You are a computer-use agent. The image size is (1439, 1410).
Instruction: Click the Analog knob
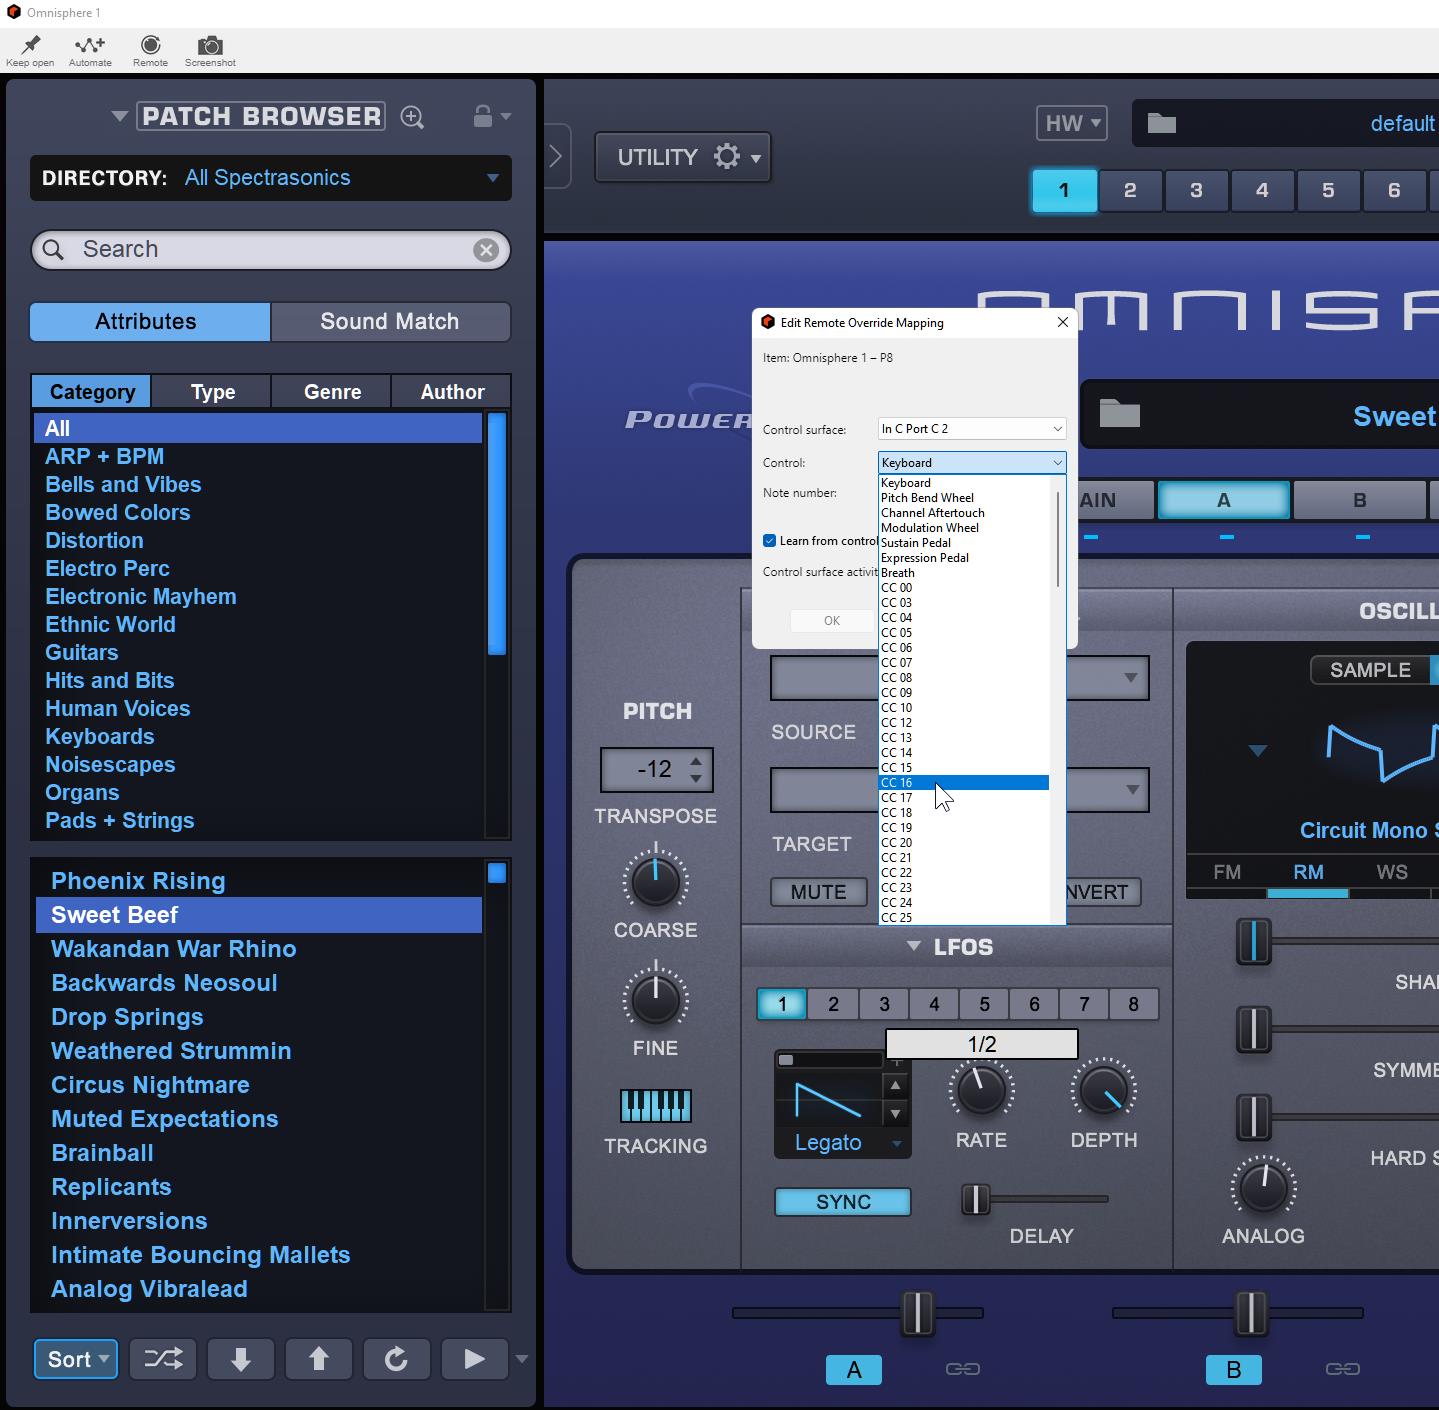pos(1263,1186)
